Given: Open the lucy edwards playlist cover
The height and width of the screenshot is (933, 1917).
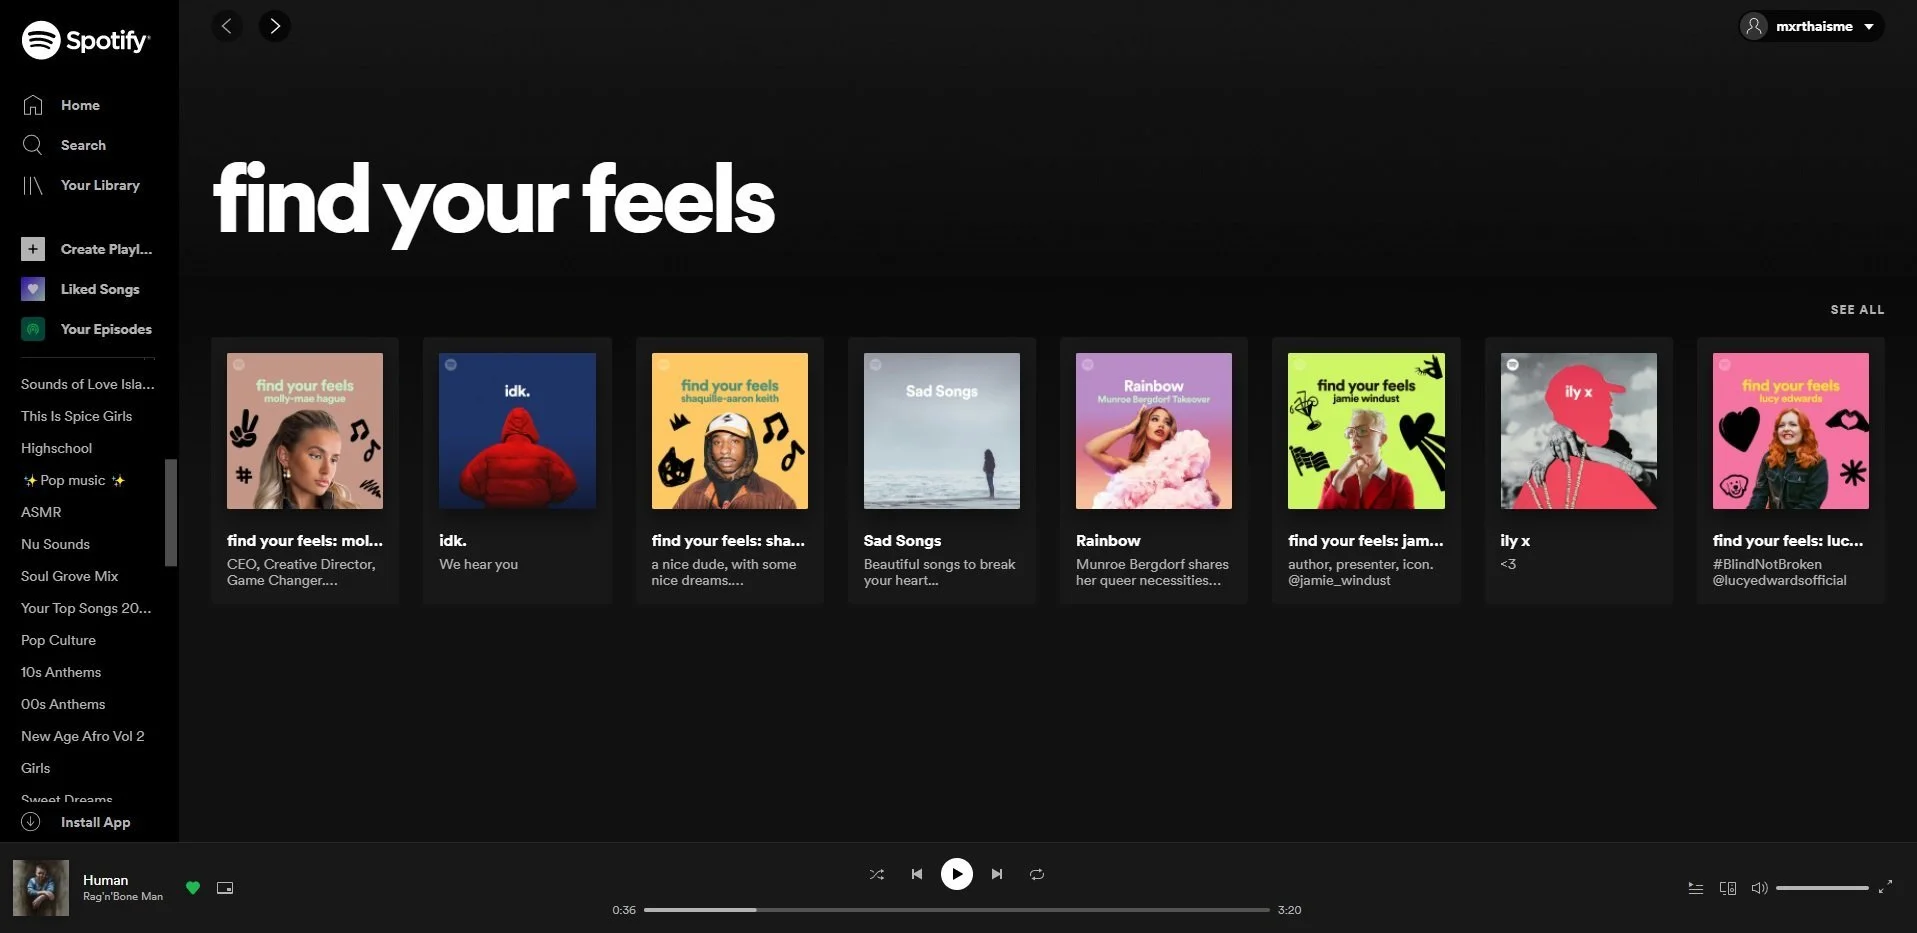Looking at the screenshot, I should pos(1791,431).
